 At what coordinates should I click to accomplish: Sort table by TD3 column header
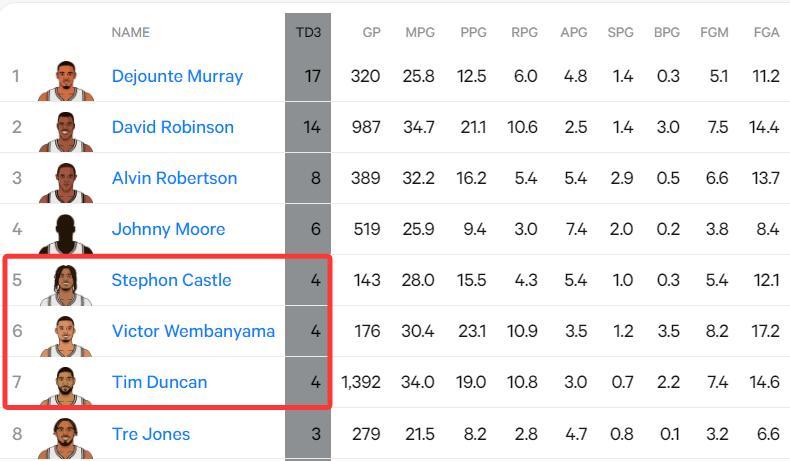coord(308,32)
